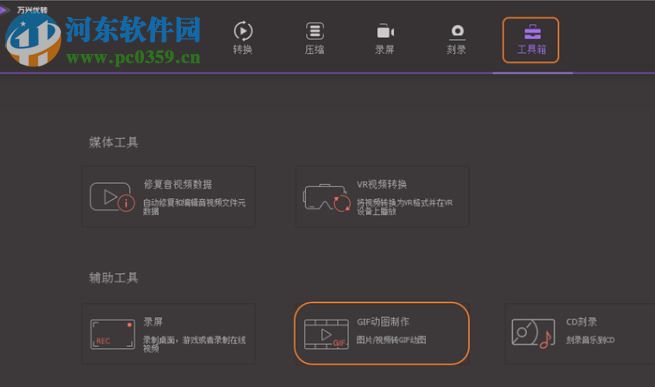Select the 工具箱 (Toolbox) tab
This screenshot has height=387, width=655.
[x=531, y=39]
